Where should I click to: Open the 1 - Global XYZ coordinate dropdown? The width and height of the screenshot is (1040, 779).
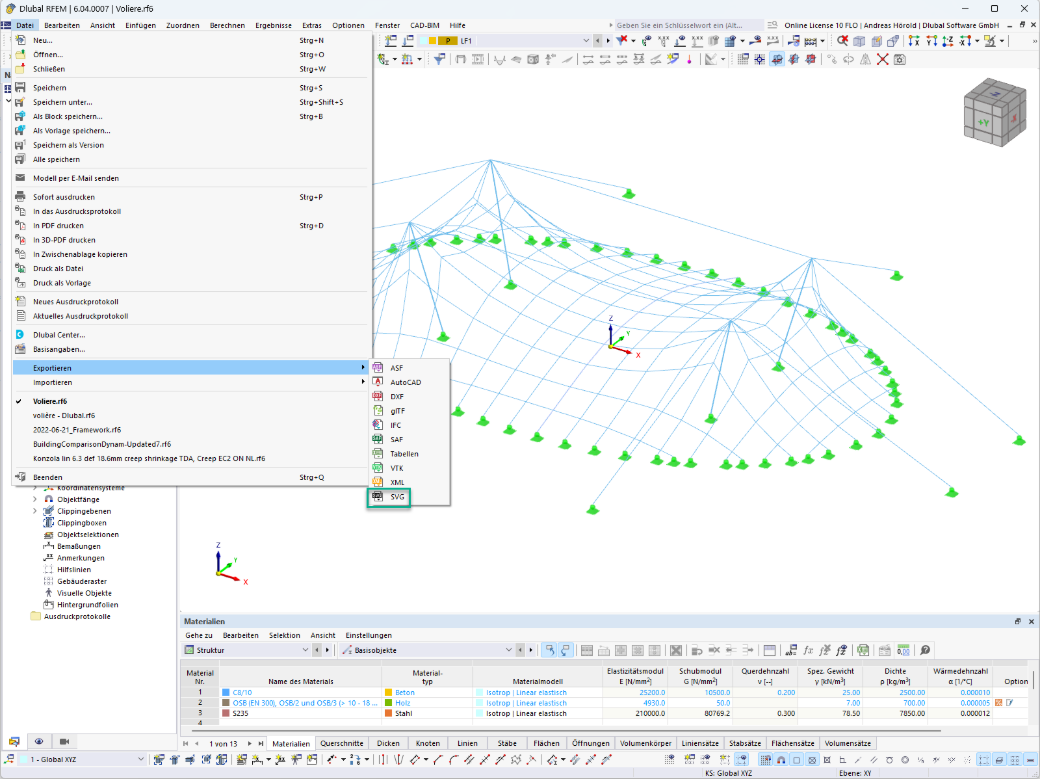pos(82,760)
